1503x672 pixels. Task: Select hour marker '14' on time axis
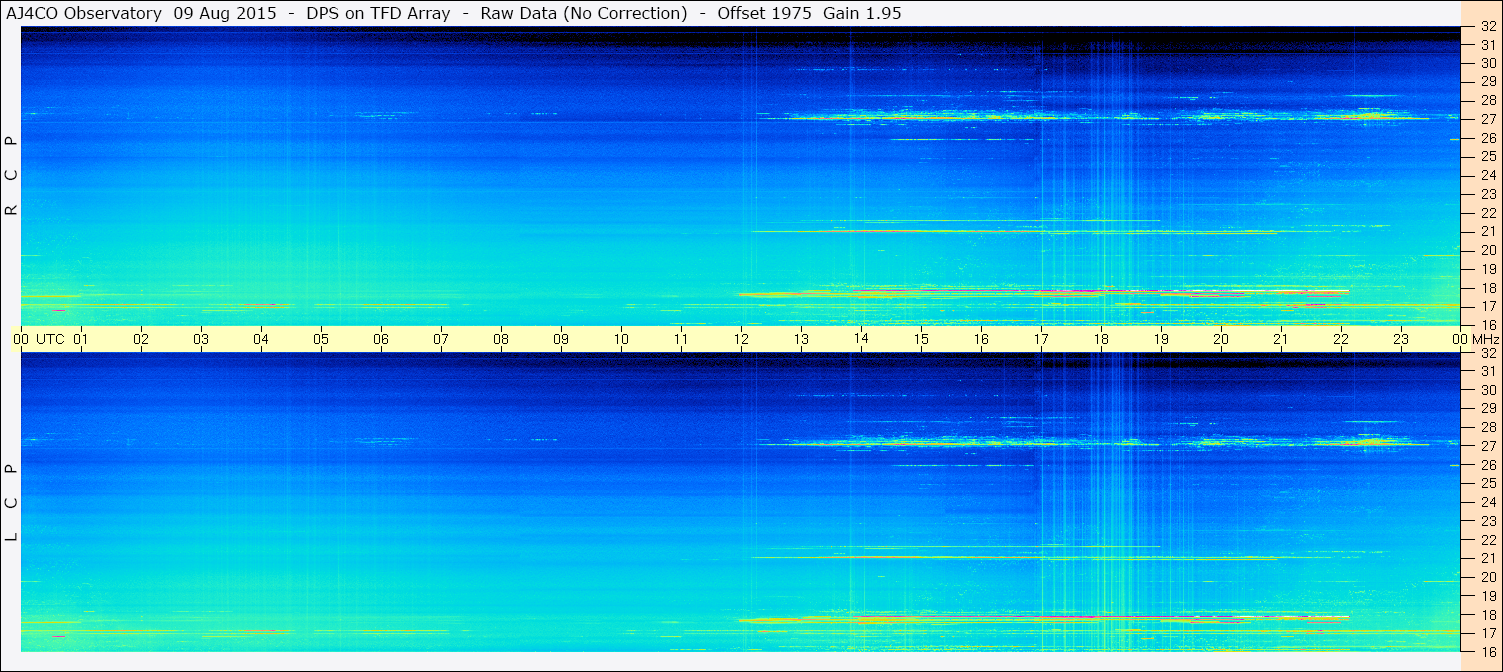(861, 339)
